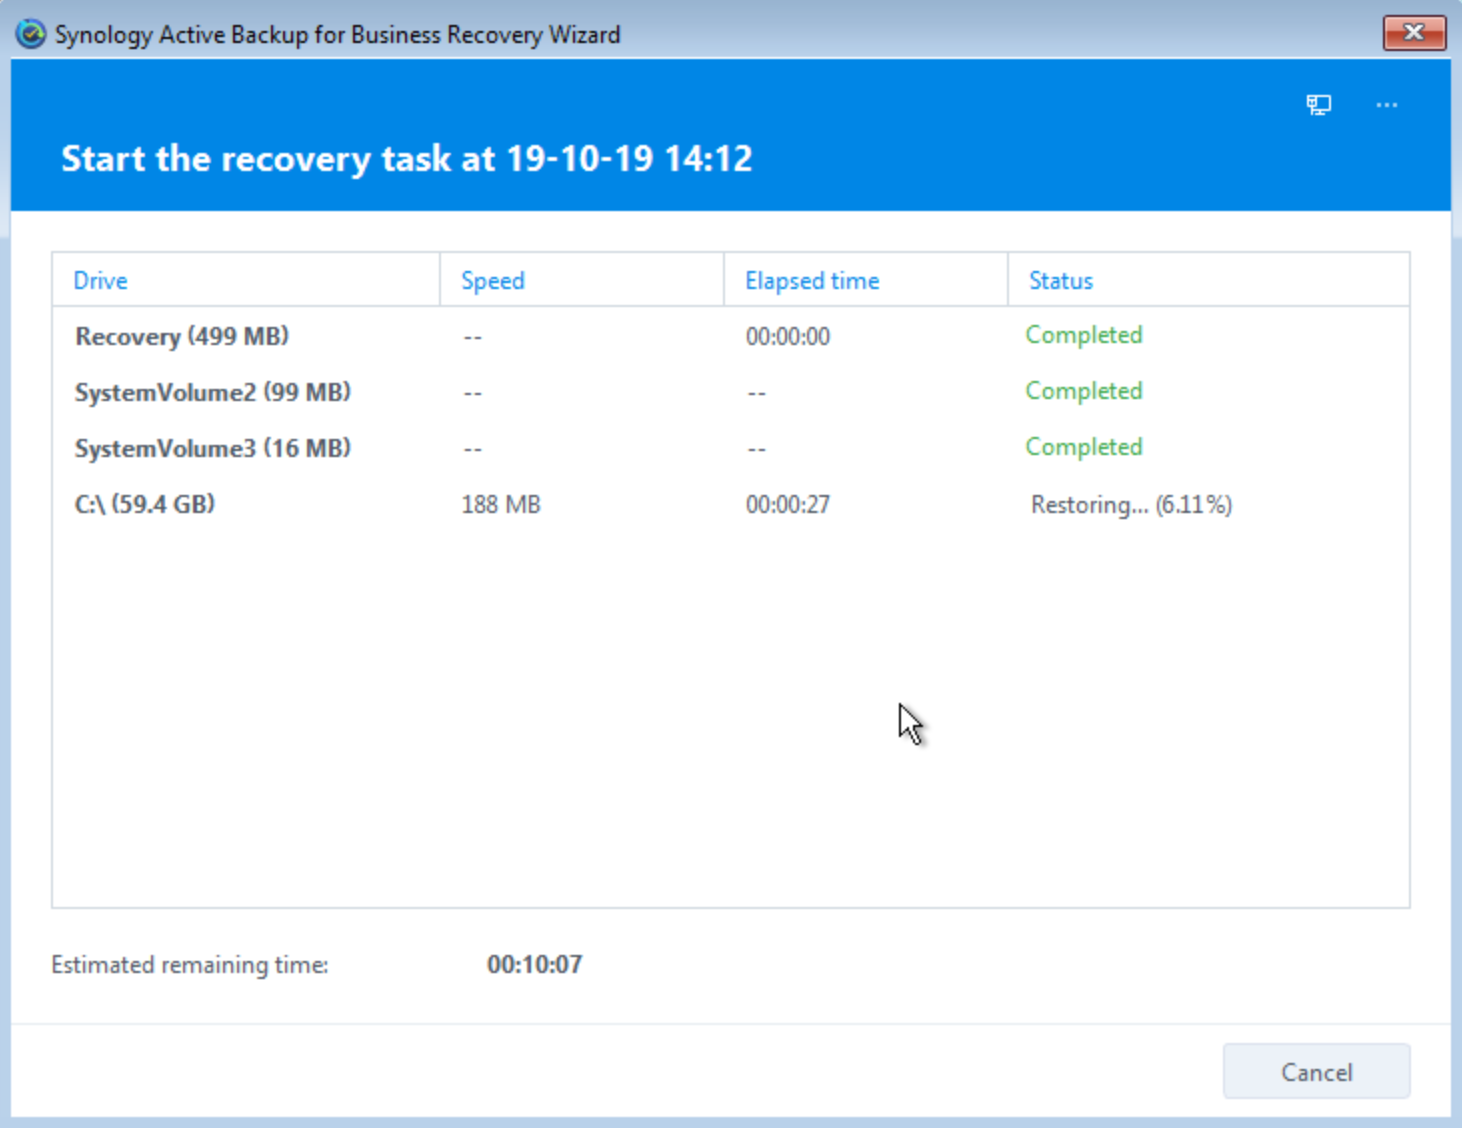
Task: Select the Recovery (499 MB) drive row
Action: 731,336
